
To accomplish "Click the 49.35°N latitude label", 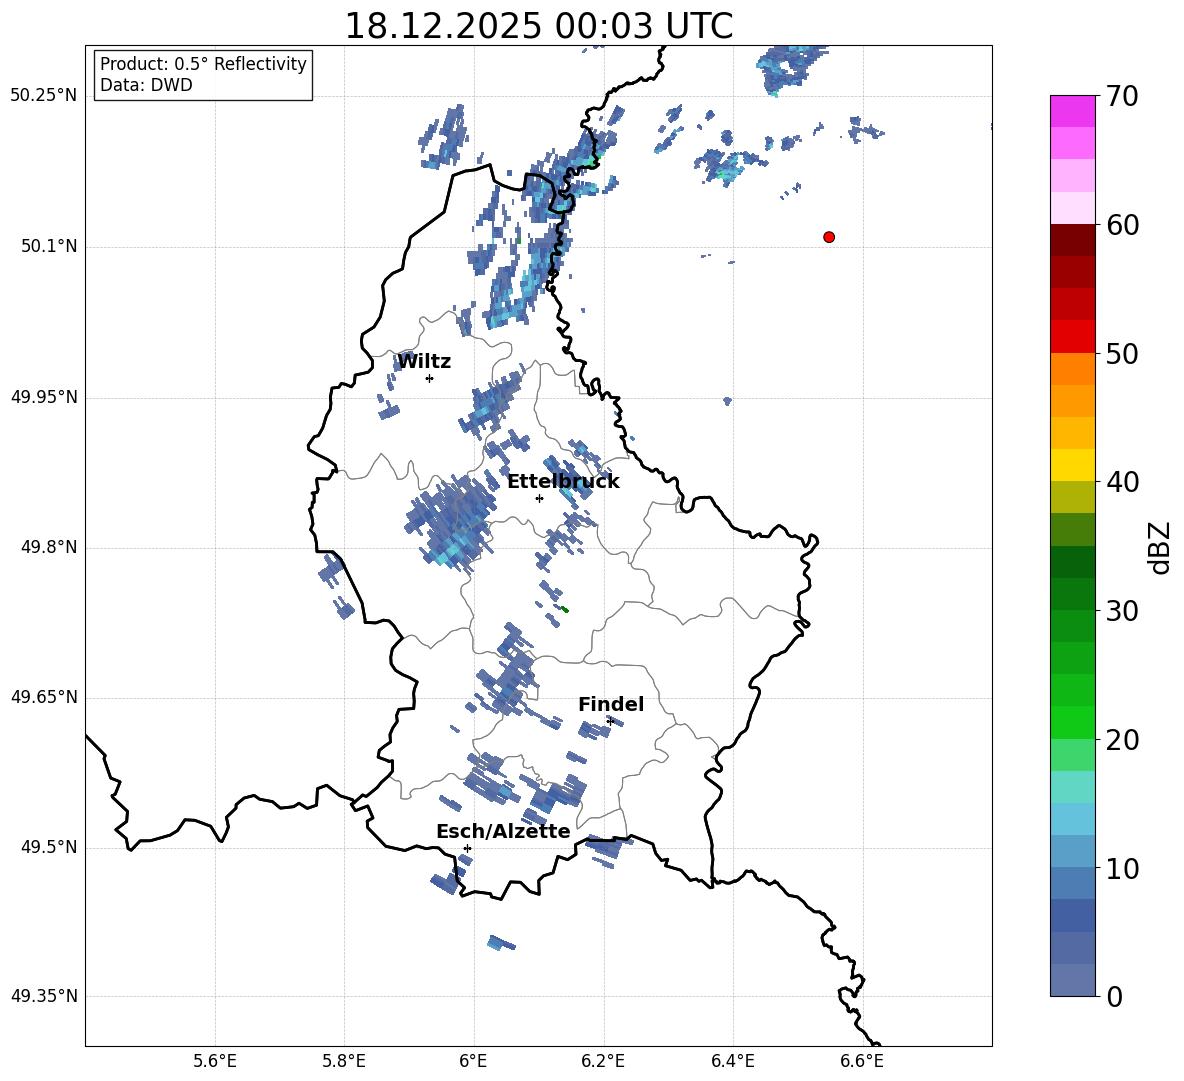I will click(44, 996).
